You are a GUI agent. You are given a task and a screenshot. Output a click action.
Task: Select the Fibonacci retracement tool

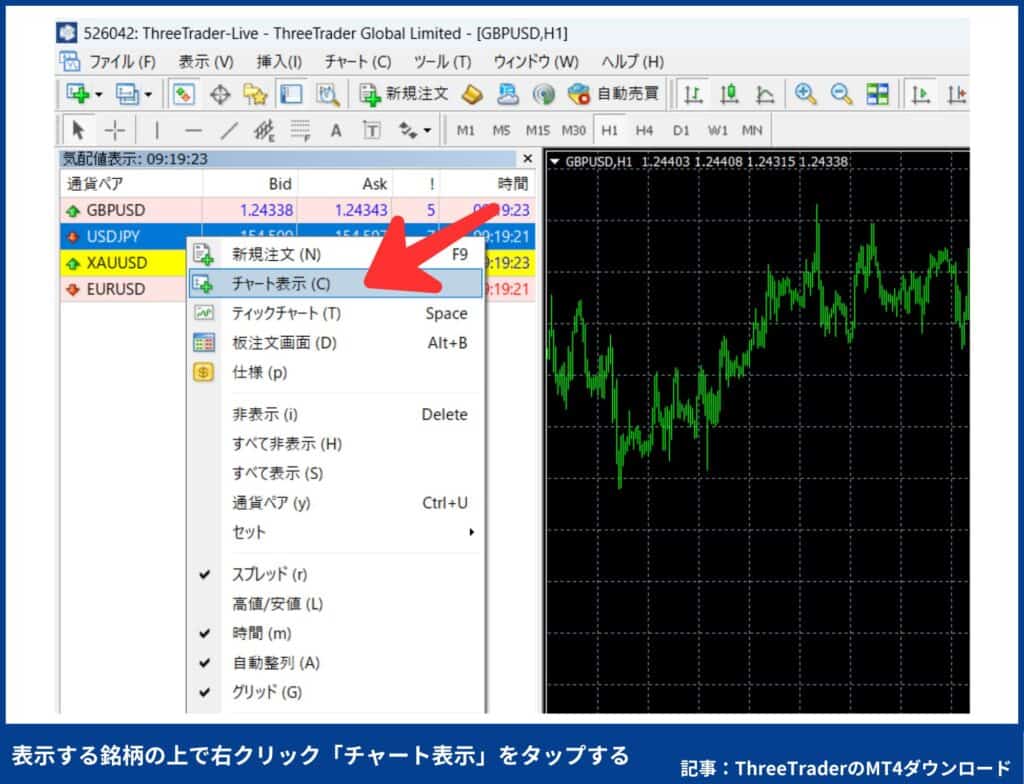pyautogui.click(x=300, y=131)
